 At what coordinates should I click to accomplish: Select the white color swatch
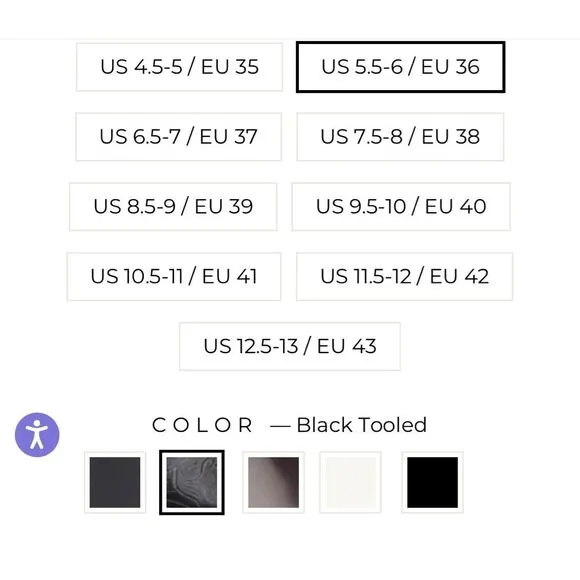[x=350, y=482]
